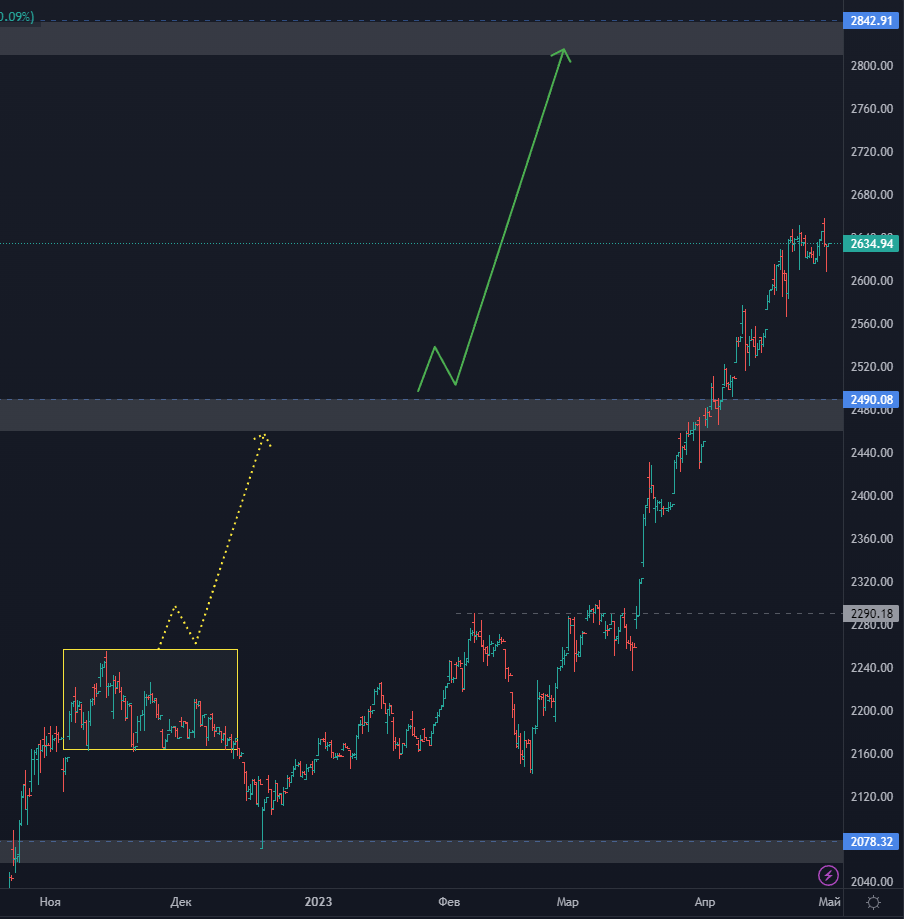This screenshot has height=919, width=904.
Task: Click the 2240.00 price axis tick
Action: [872, 668]
